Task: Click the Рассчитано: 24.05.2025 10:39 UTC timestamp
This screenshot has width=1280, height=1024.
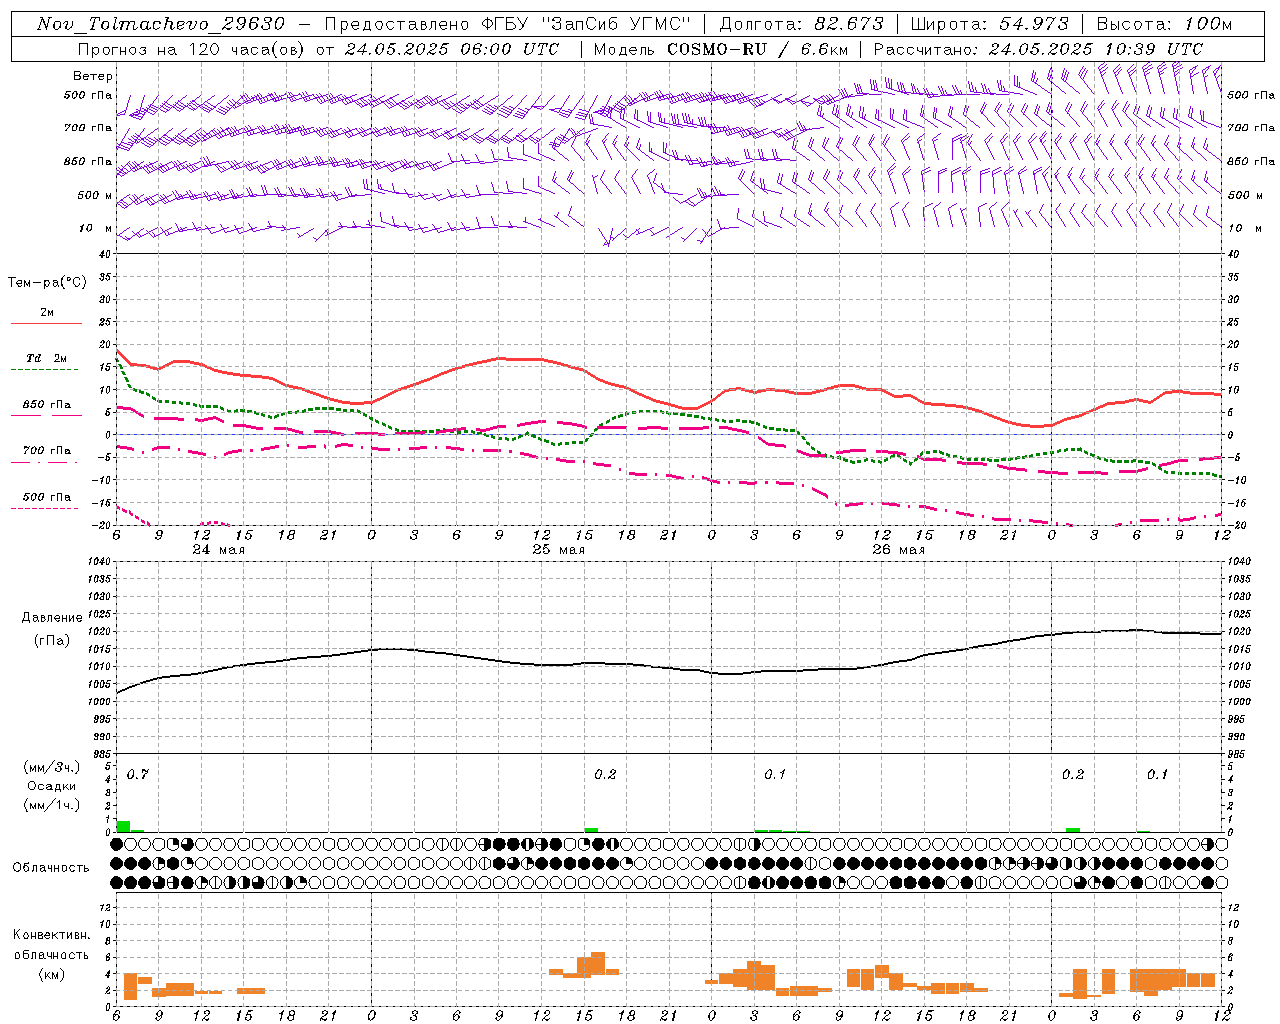Action: pyautogui.click(x=1038, y=49)
